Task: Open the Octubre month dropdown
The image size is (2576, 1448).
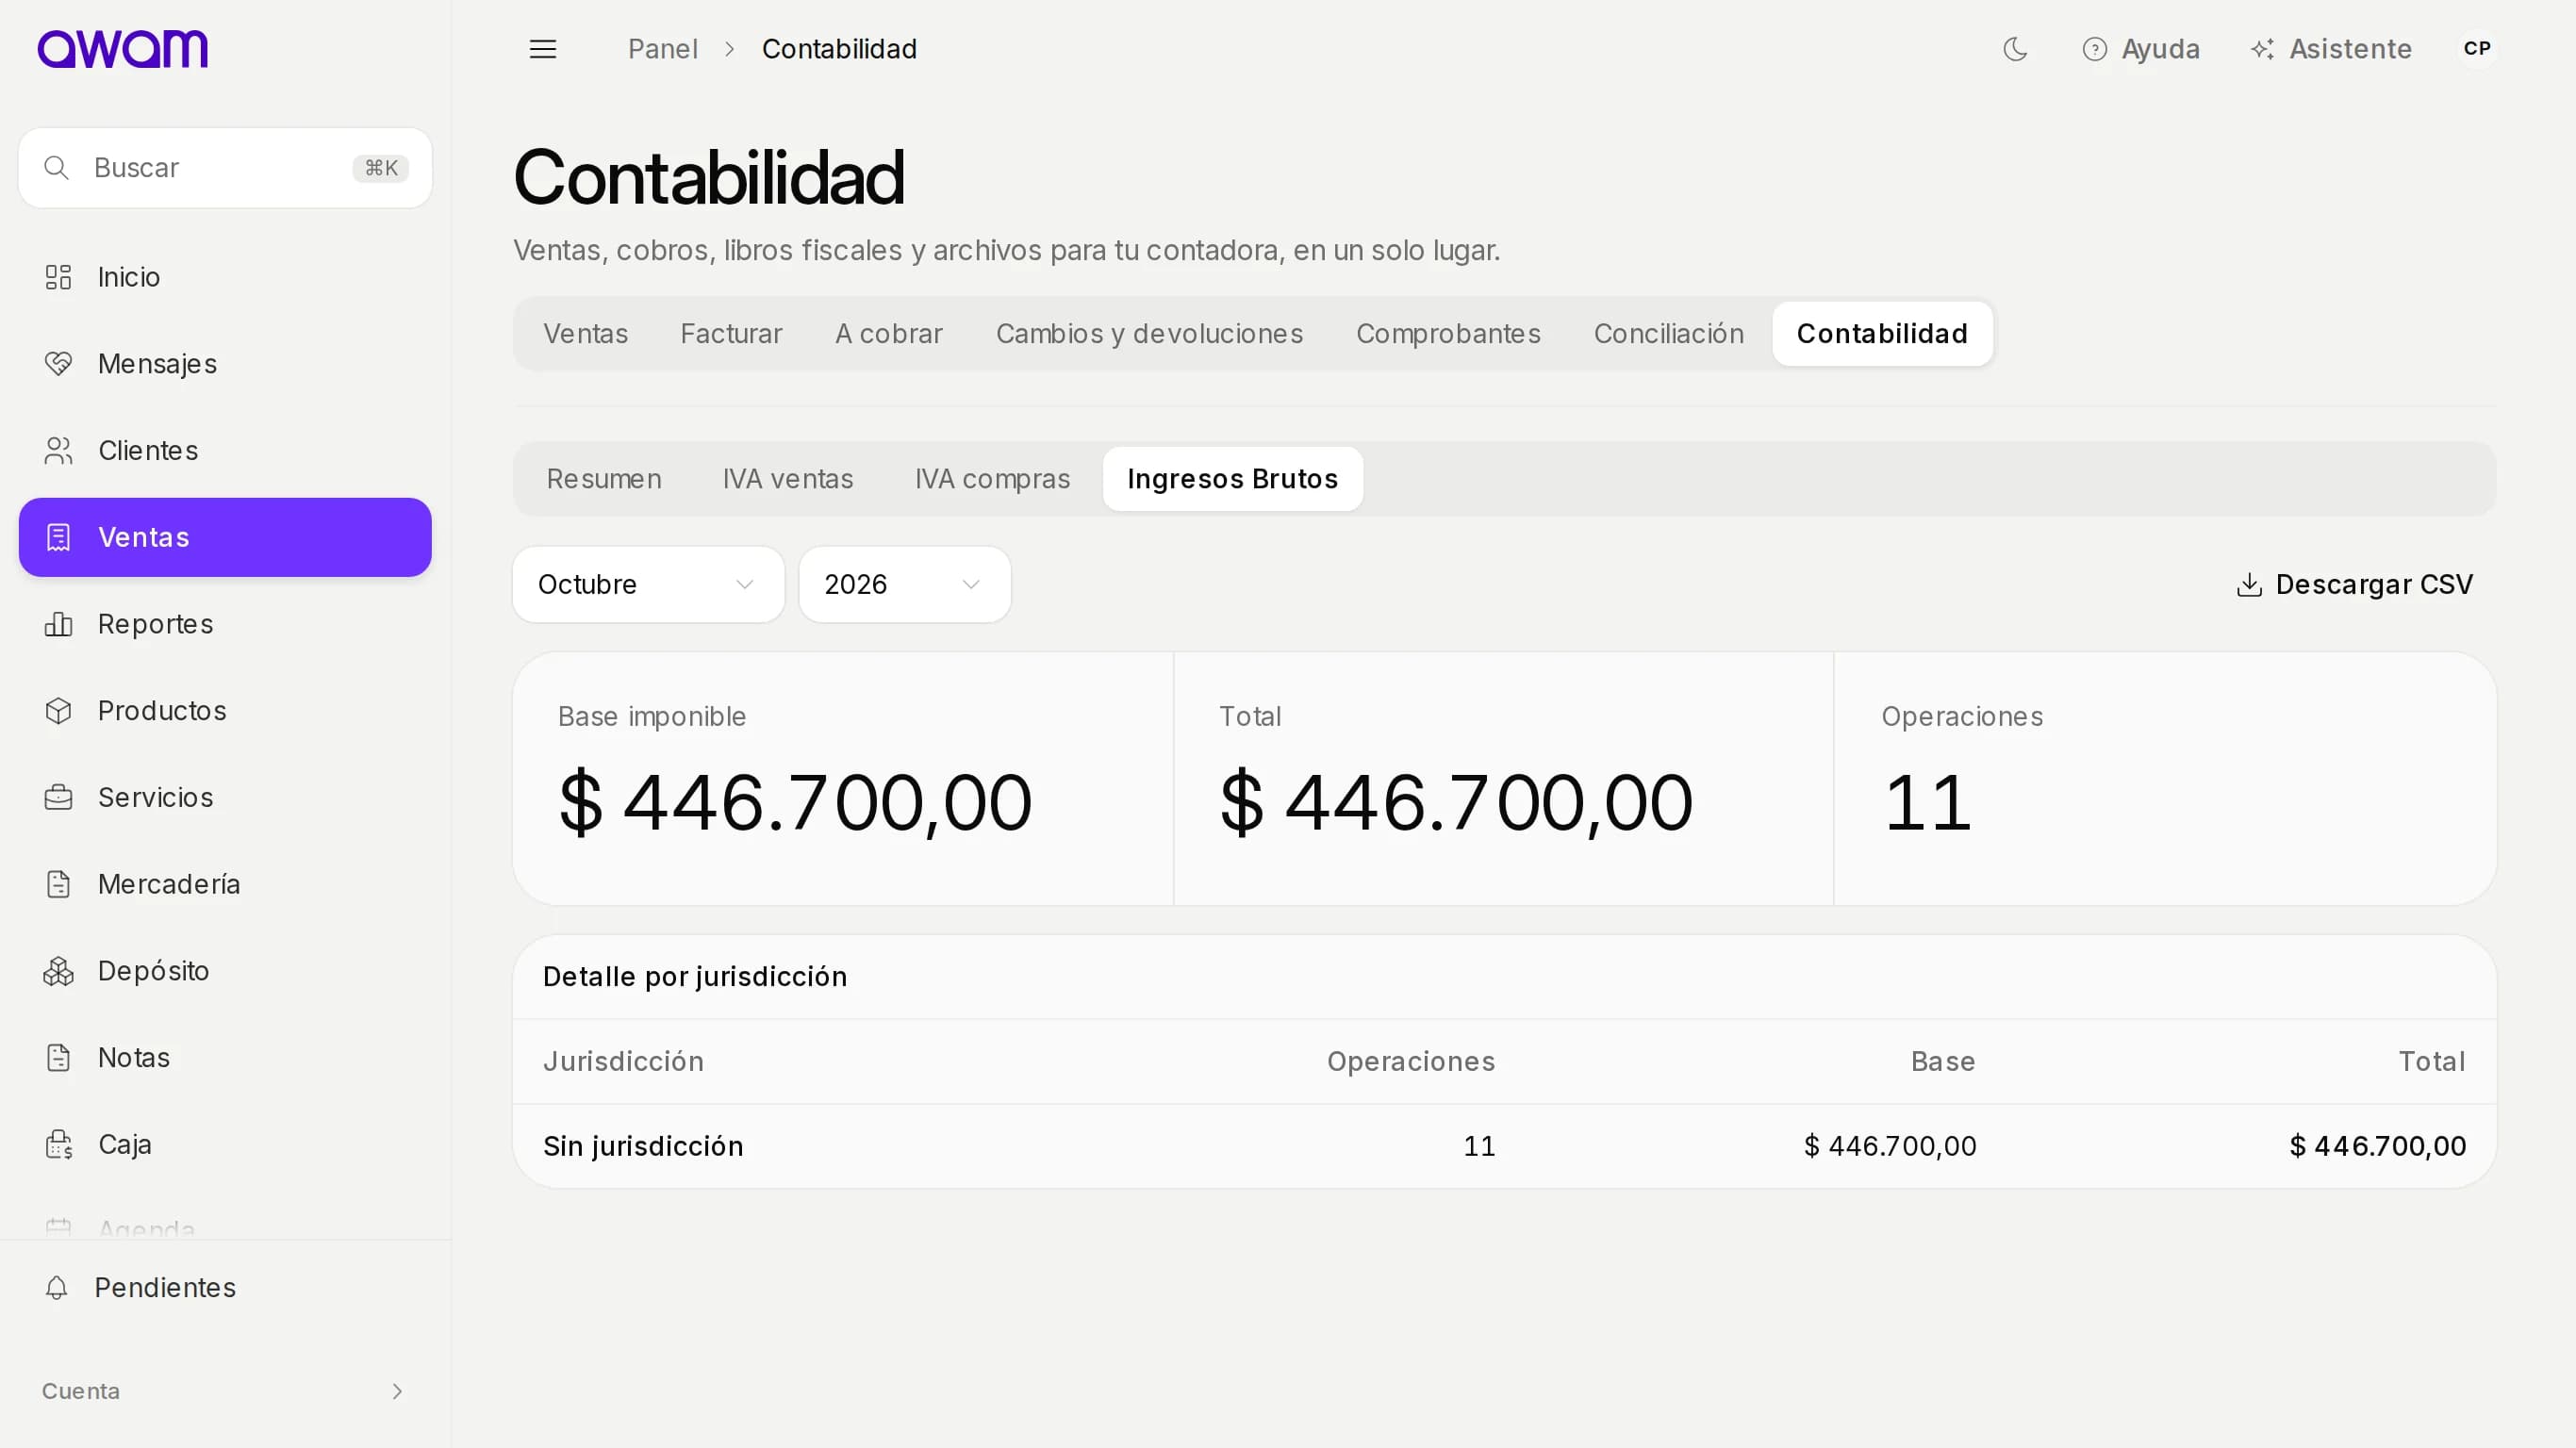Action: click(648, 585)
